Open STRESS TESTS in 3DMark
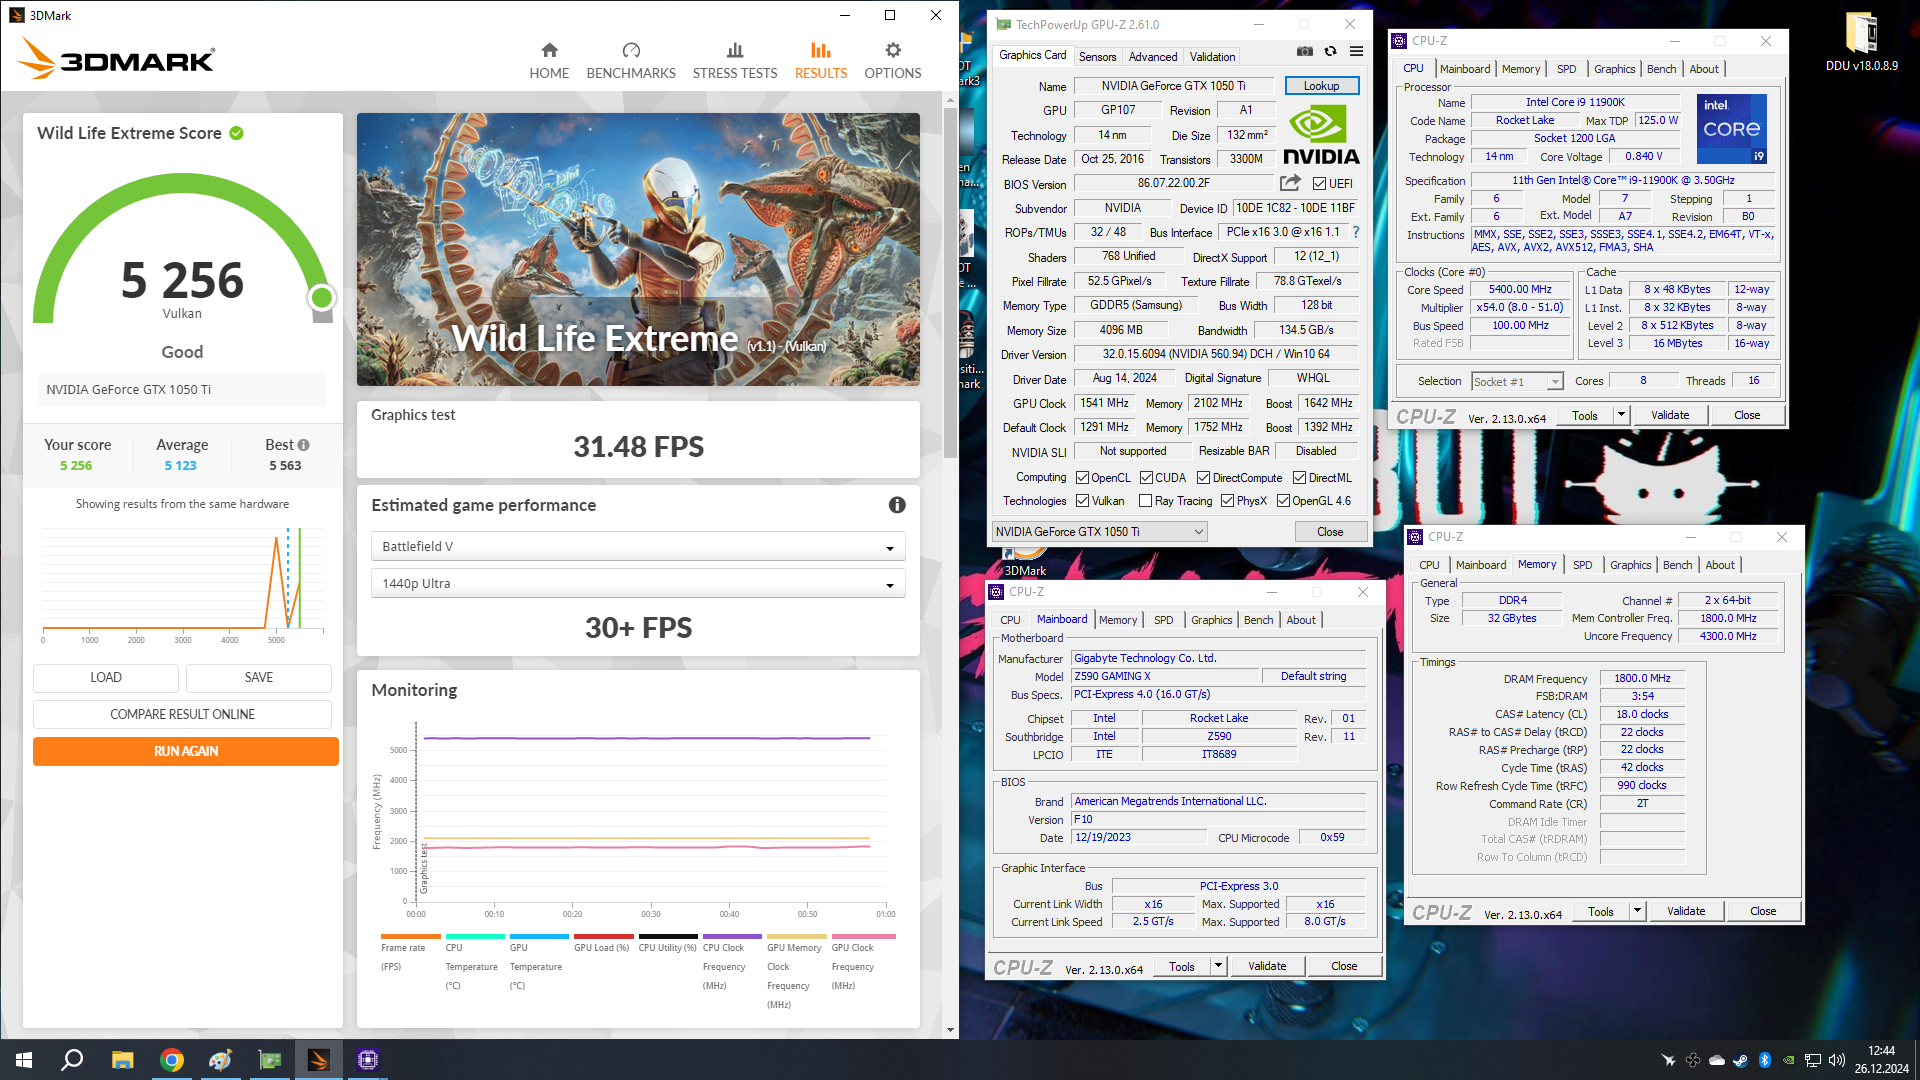Viewport: 1920px width, 1080px height. pos(735,61)
